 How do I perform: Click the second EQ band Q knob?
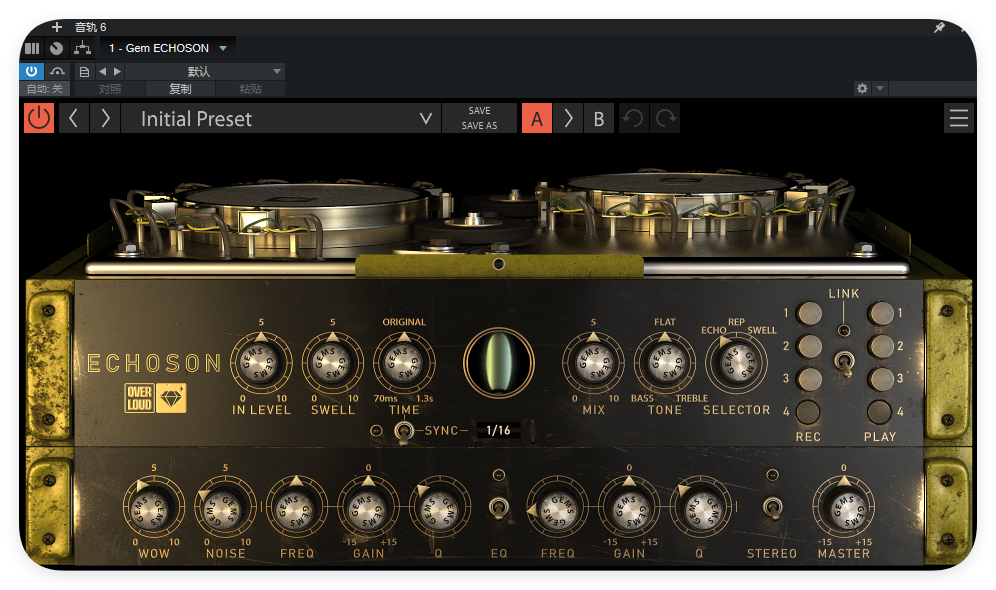[x=700, y=508]
